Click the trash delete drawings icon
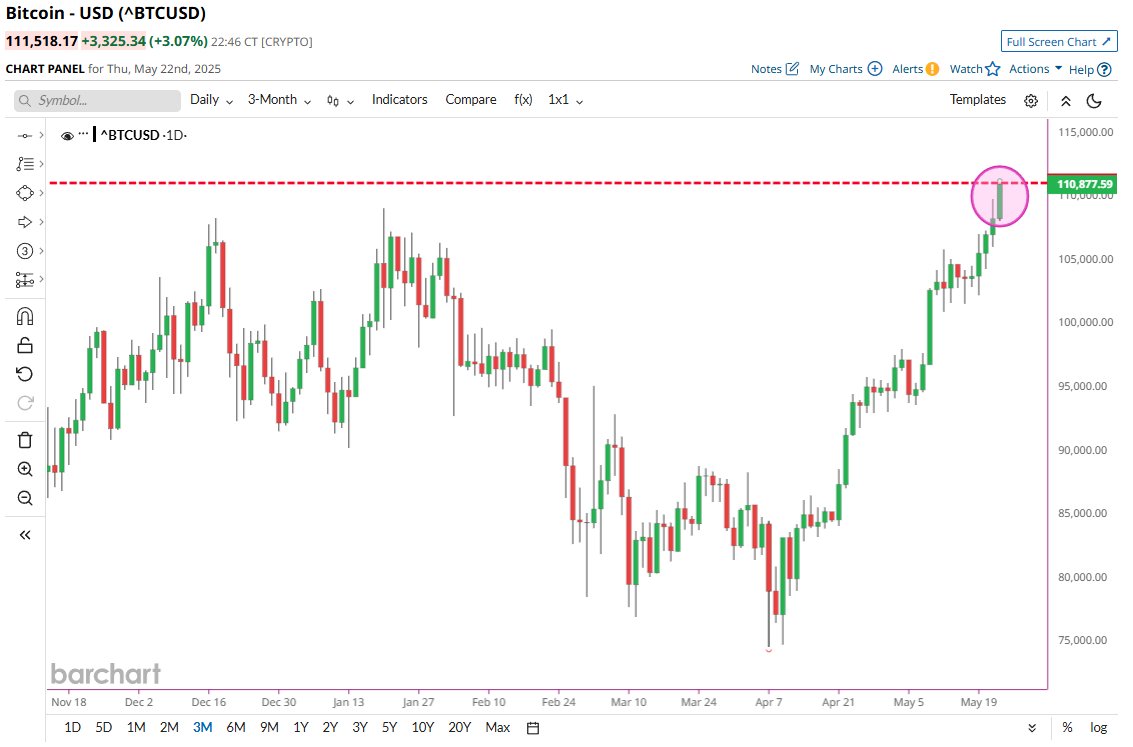 [x=25, y=440]
